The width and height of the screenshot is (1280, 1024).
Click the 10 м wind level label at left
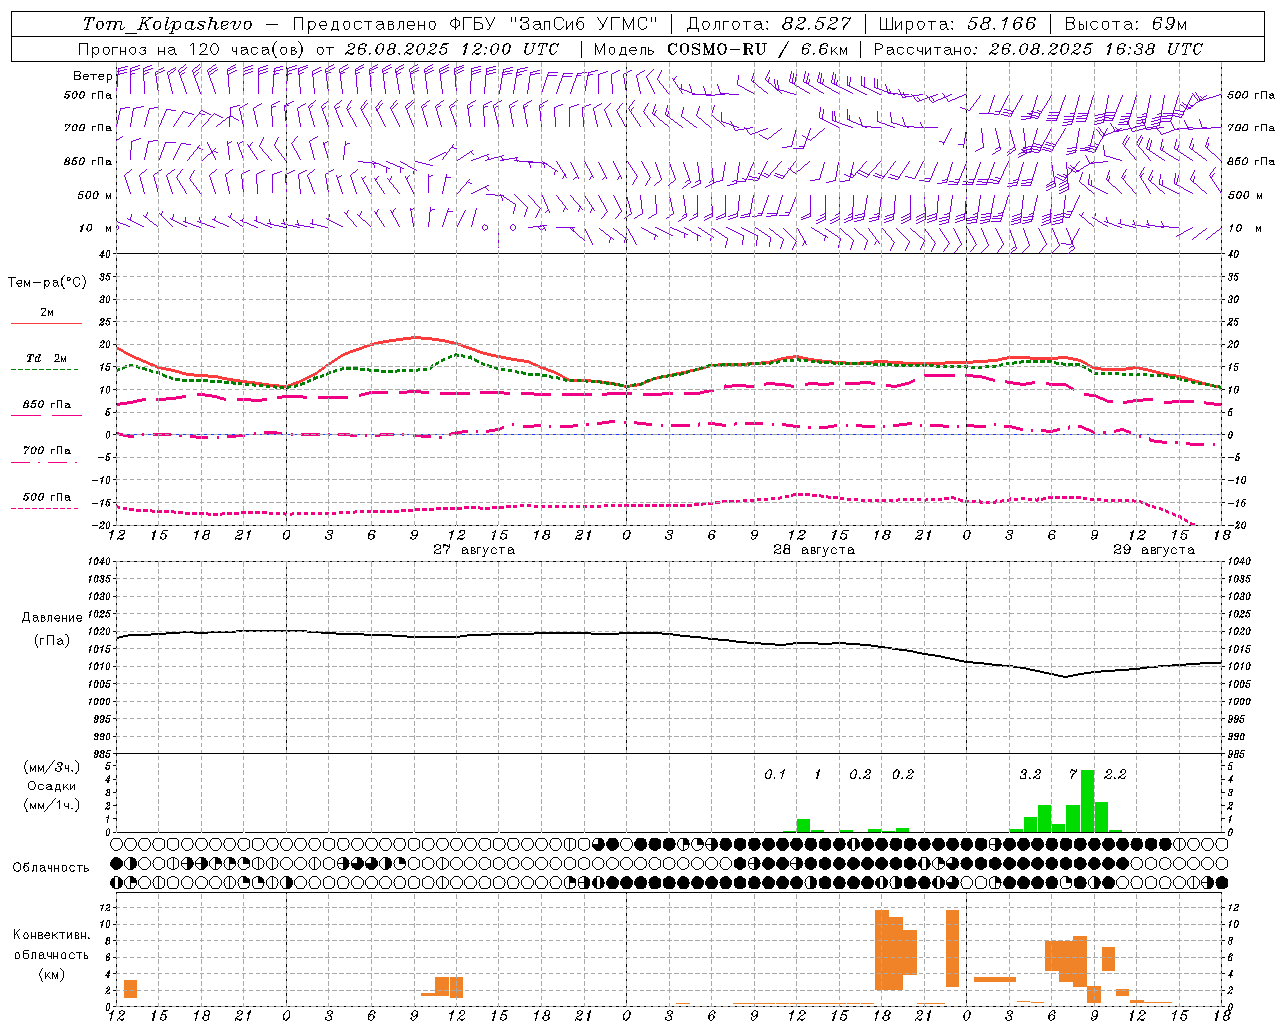point(95,229)
